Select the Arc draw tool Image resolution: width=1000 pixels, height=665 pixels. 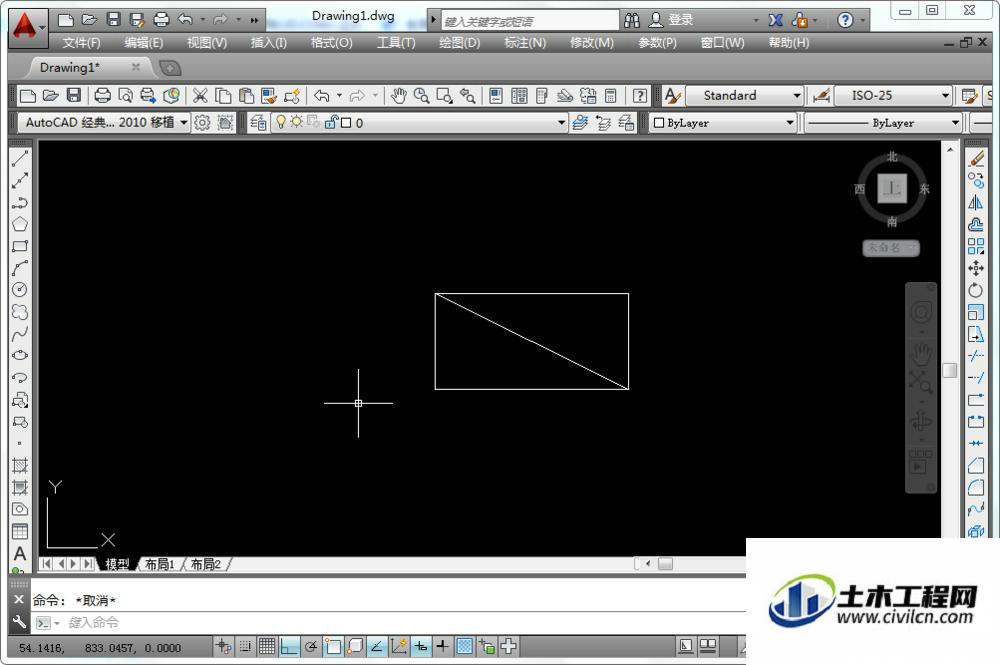pos(20,268)
